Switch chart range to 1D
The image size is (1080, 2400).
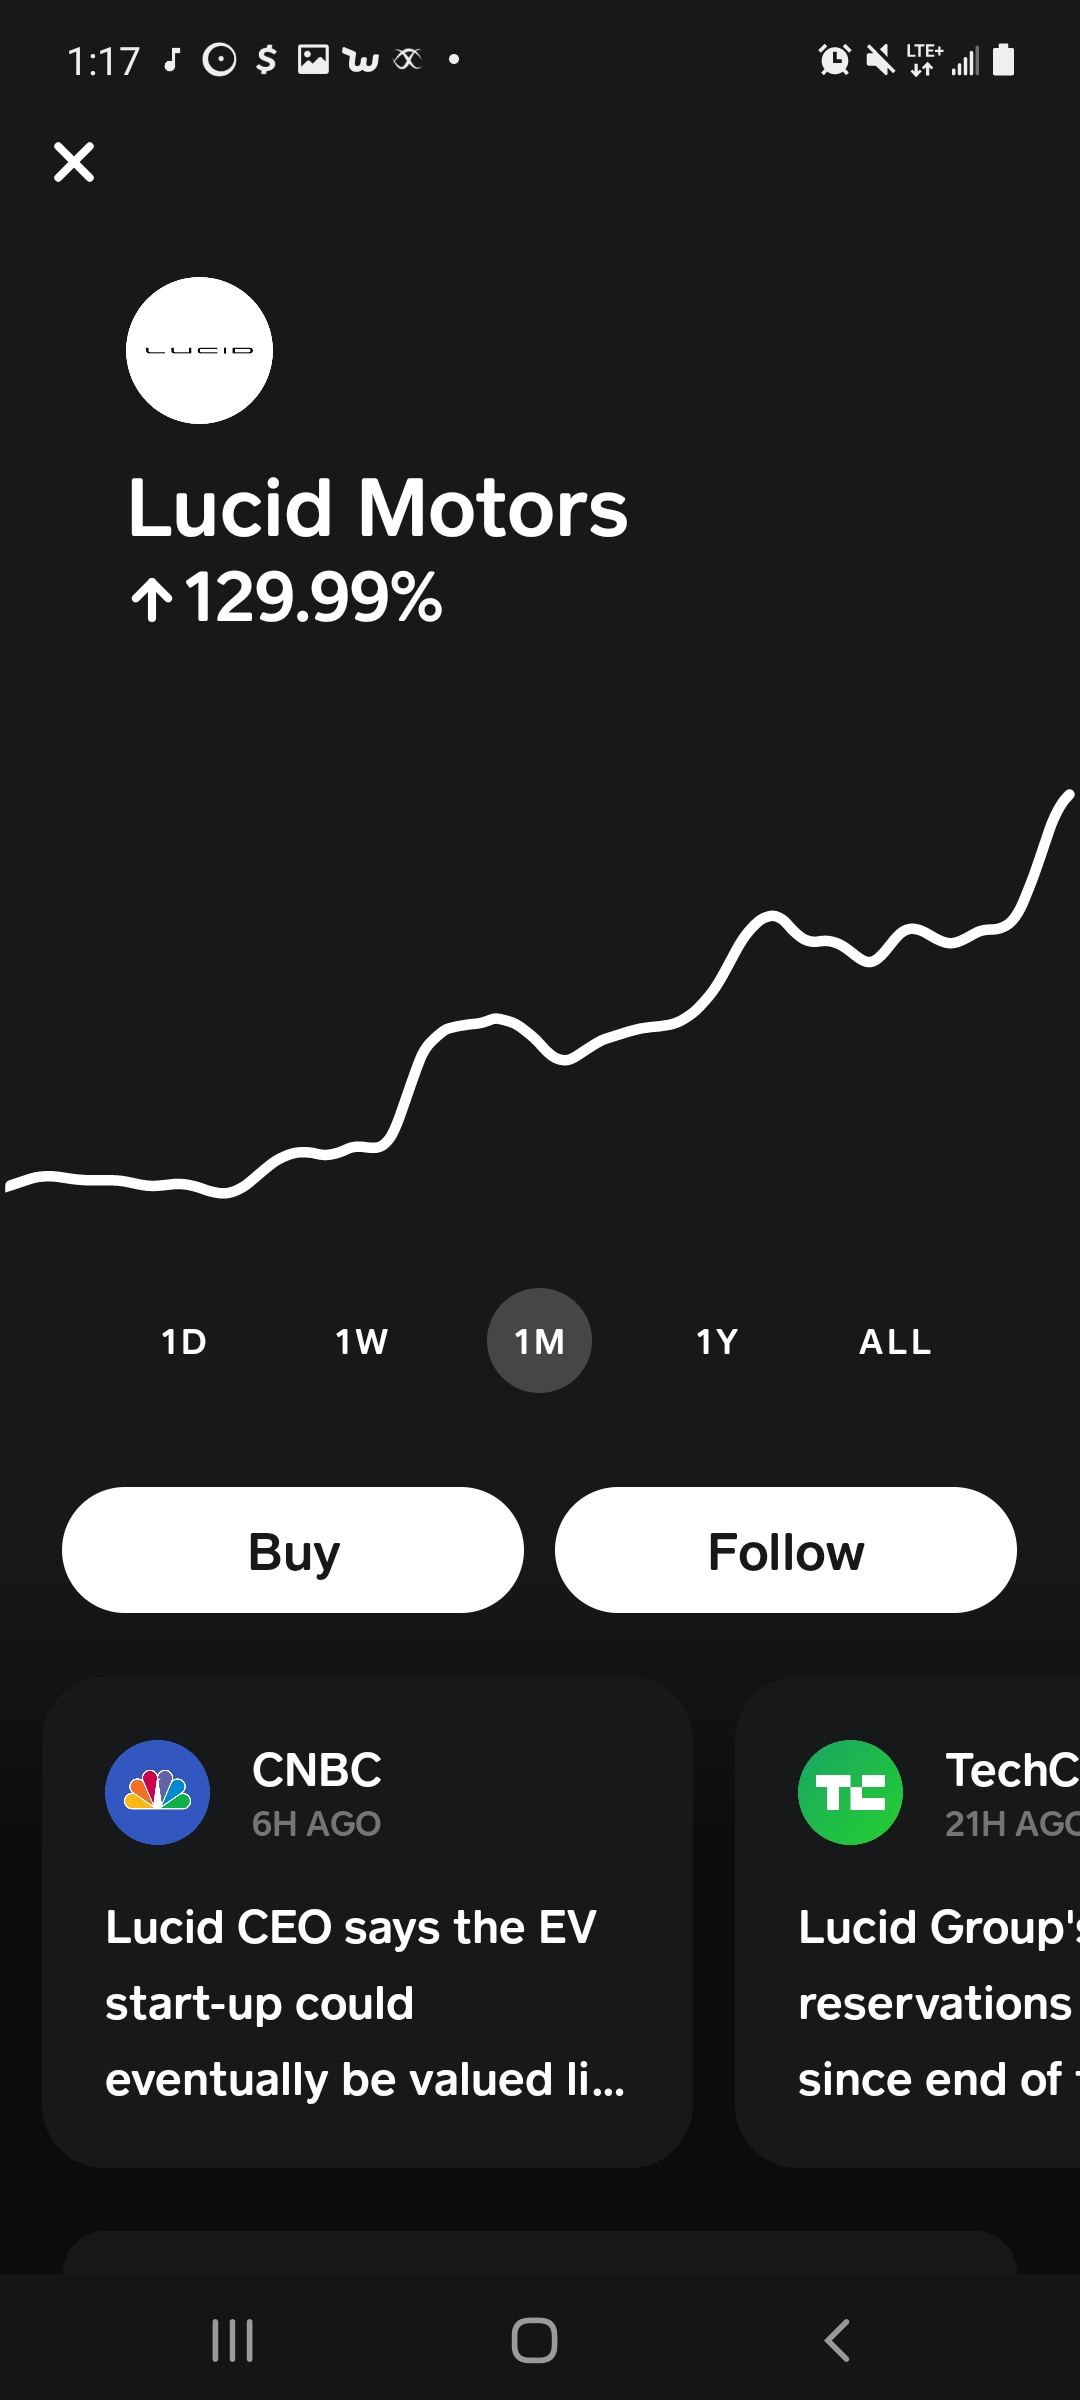pos(184,1341)
